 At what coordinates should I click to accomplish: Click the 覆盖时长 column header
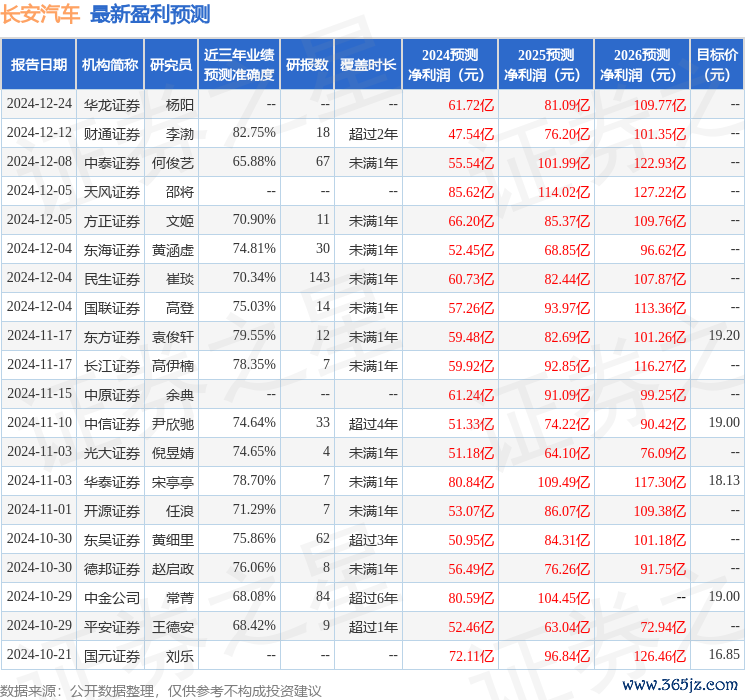pyautogui.click(x=368, y=65)
